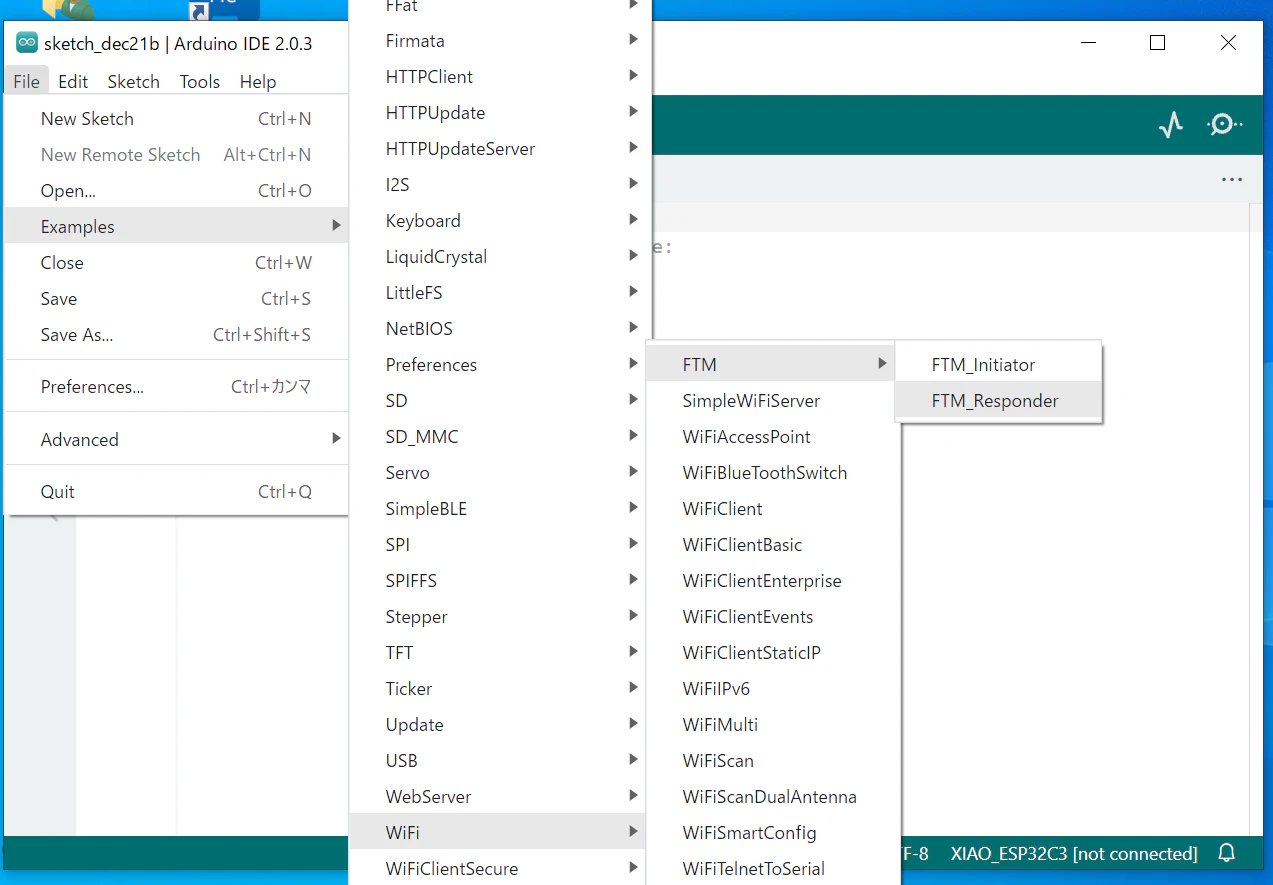Choose New Sketch from File menu
Screen dimensions: 1273x885
[x=176, y=119]
